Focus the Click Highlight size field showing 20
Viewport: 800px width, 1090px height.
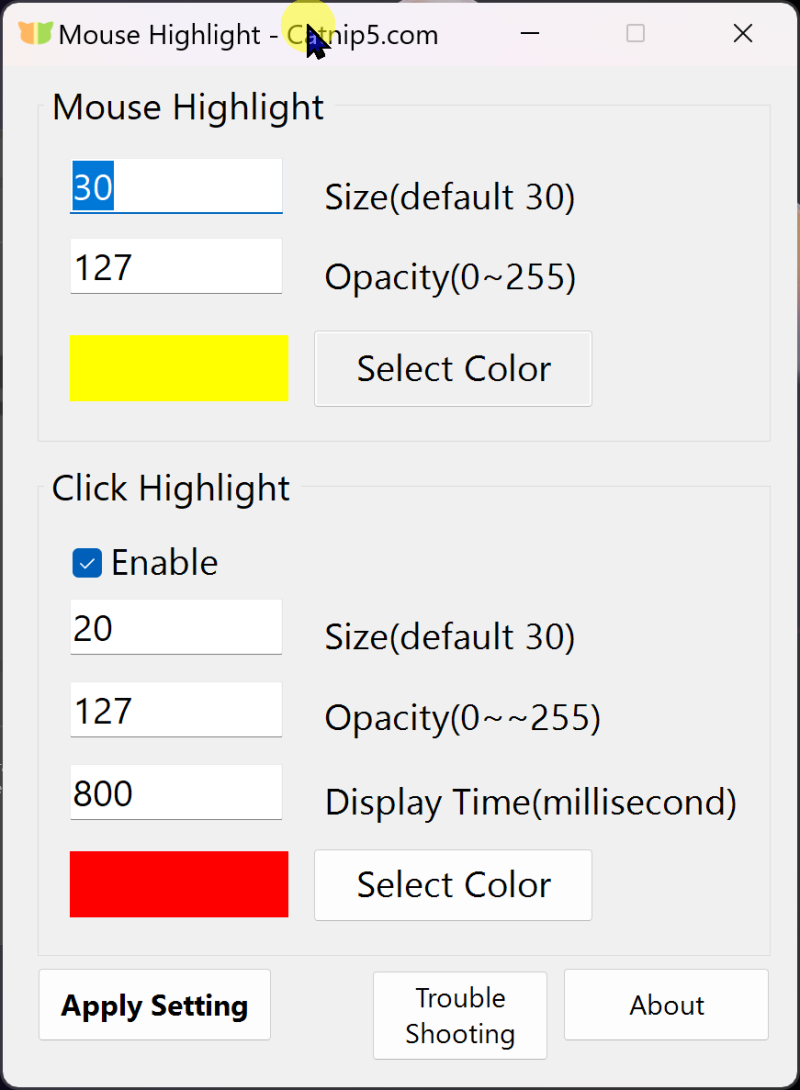[176, 628]
